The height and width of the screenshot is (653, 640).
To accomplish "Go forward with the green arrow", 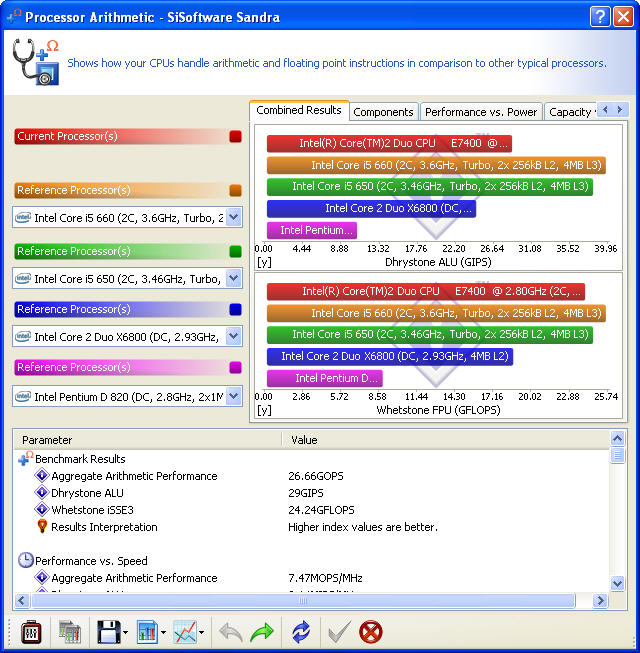I will pos(262,633).
